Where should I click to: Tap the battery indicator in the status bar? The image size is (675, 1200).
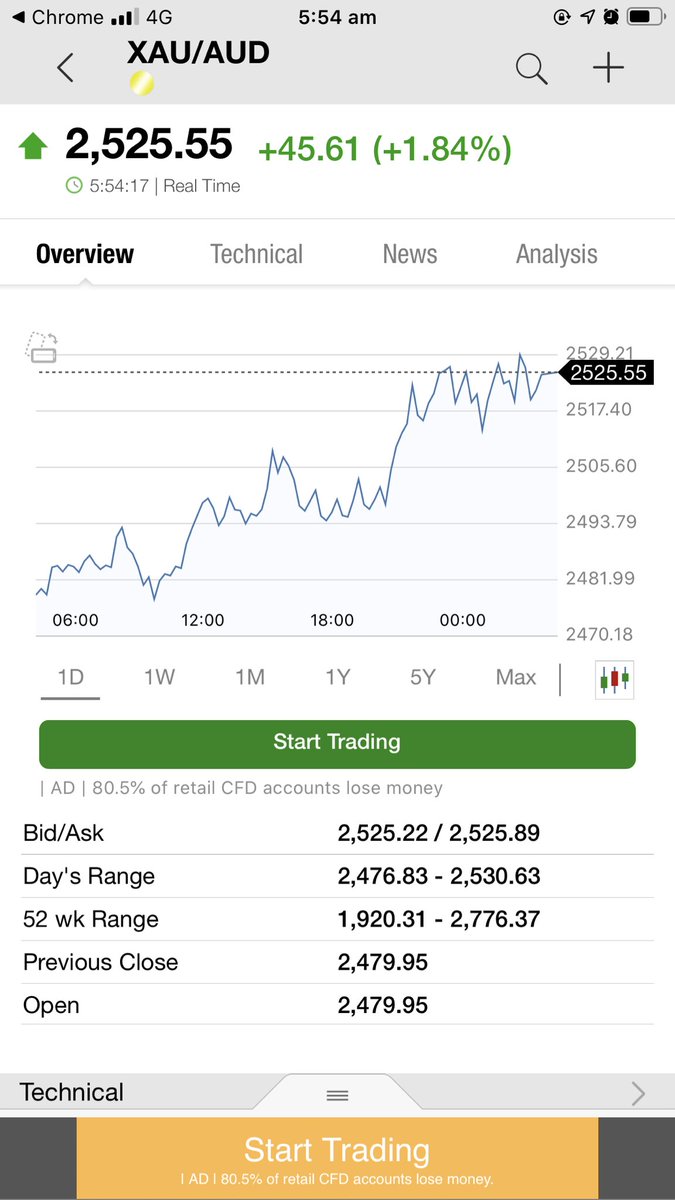point(647,17)
